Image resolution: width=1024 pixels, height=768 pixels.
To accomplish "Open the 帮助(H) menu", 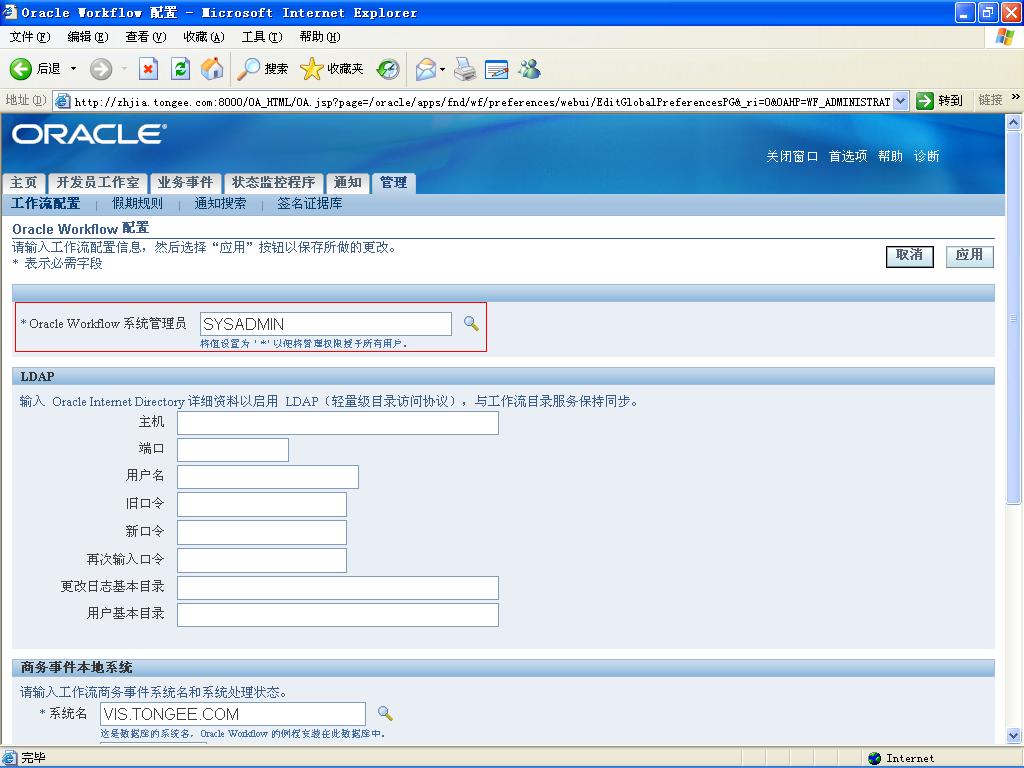I will pyautogui.click(x=320, y=37).
